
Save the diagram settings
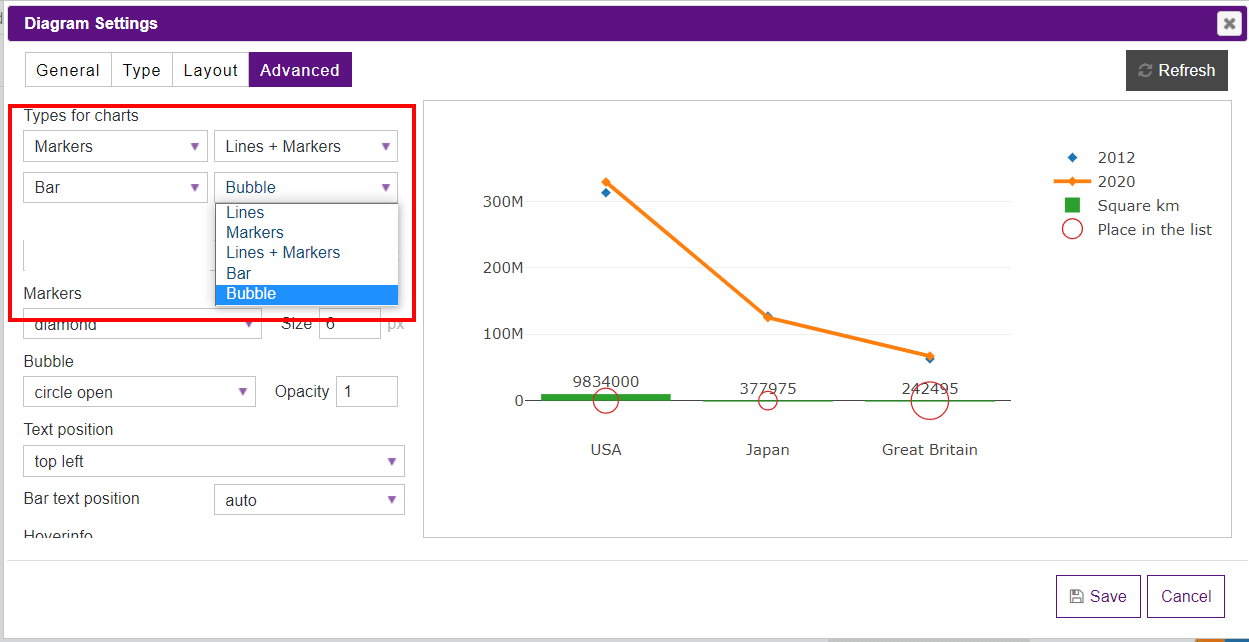[x=1098, y=596]
